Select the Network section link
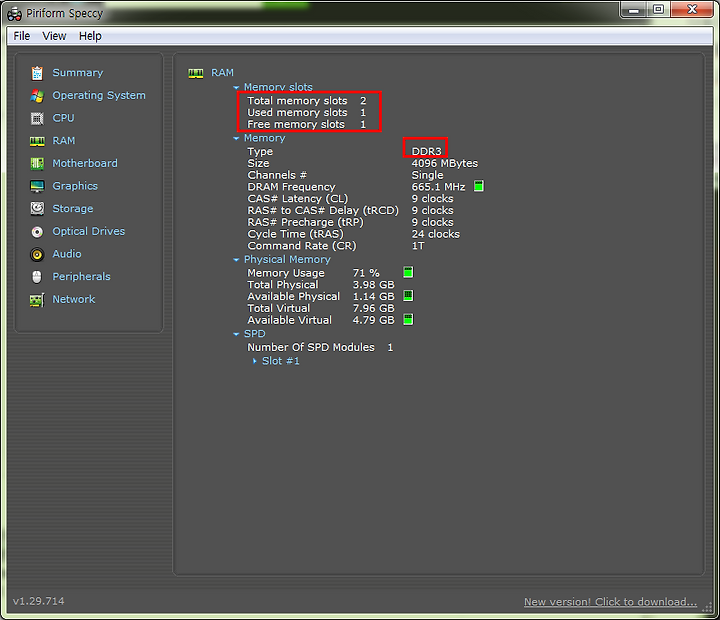The height and width of the screenshot is (620, 720). 73,299
